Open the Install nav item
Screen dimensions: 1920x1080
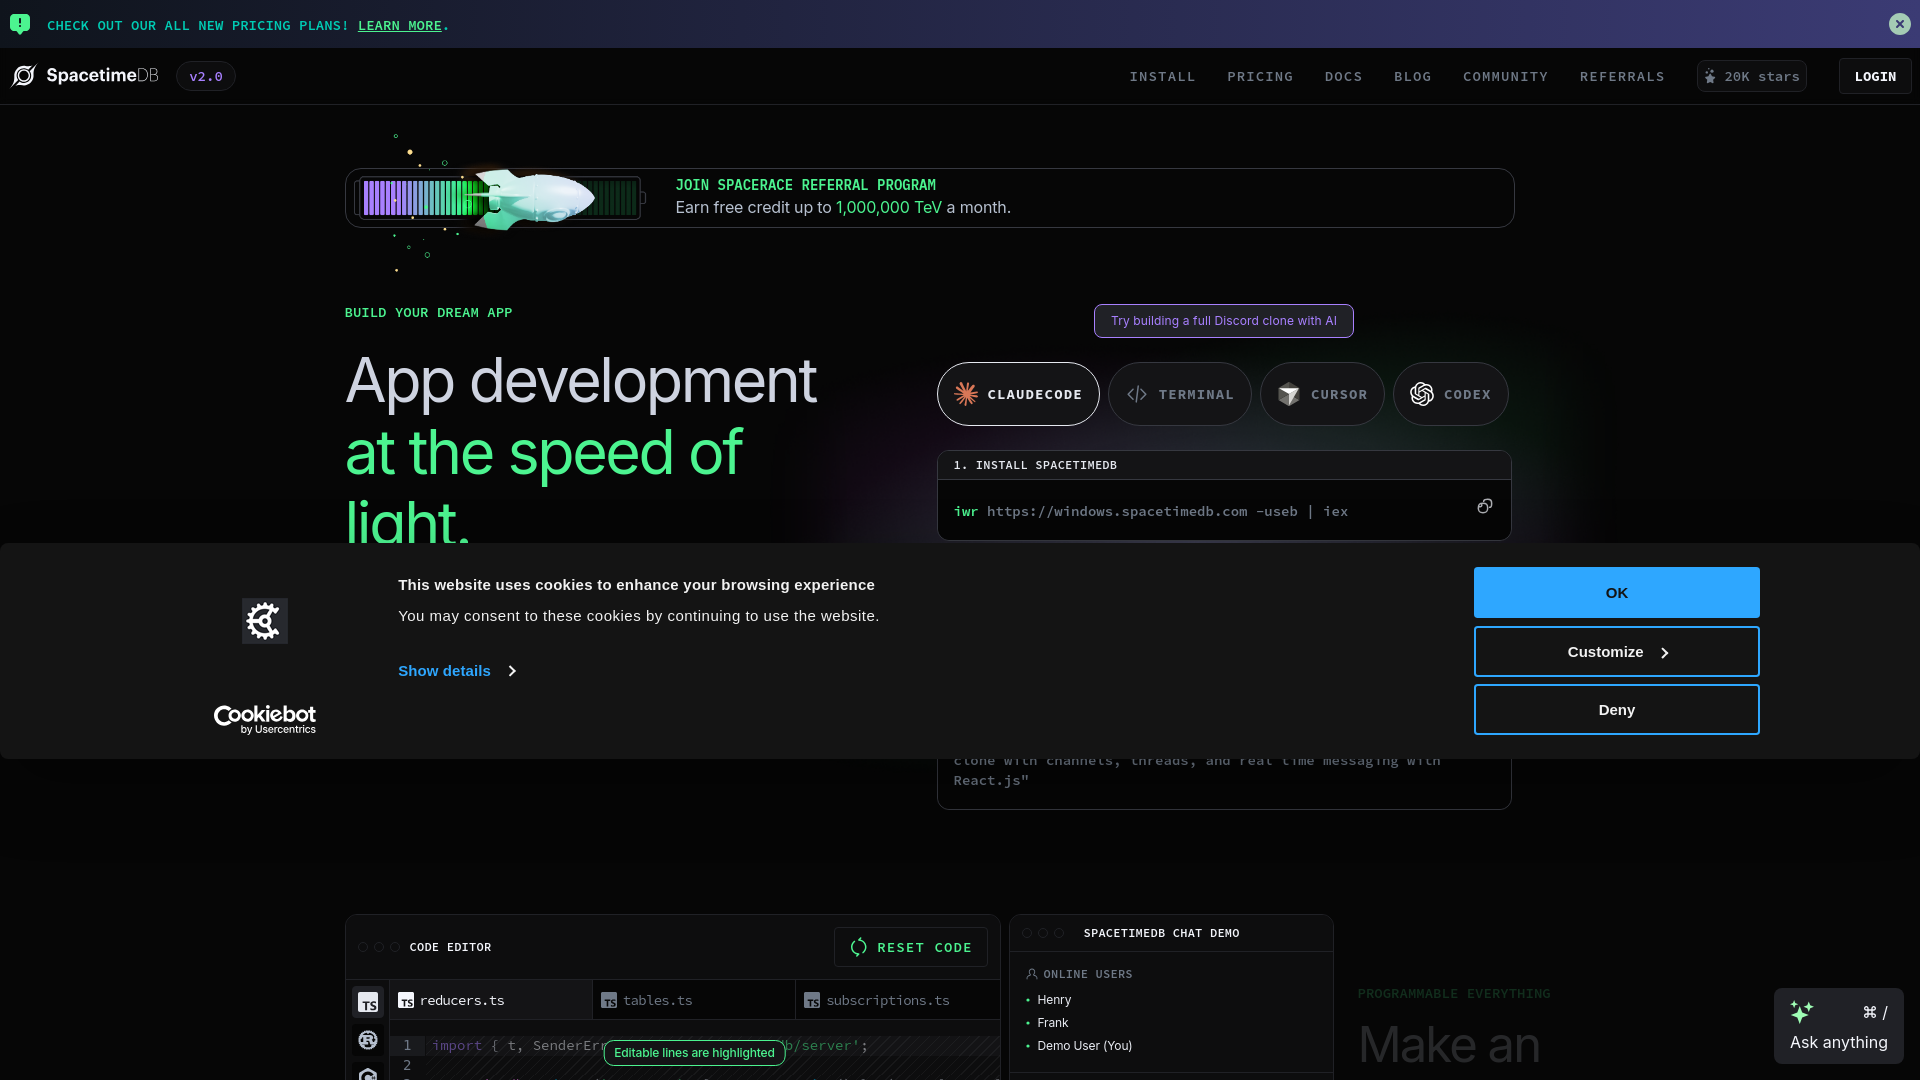1162,77
